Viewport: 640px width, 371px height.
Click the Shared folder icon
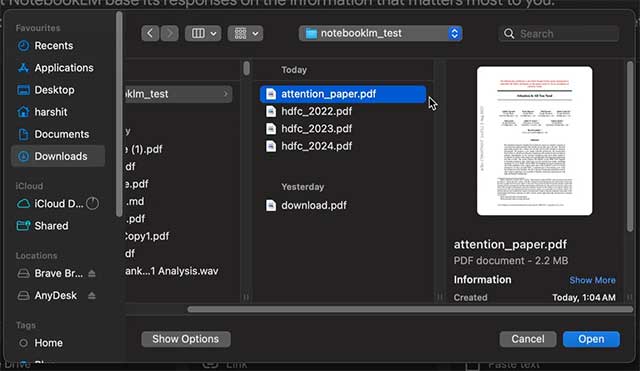[x=24, y=225]
